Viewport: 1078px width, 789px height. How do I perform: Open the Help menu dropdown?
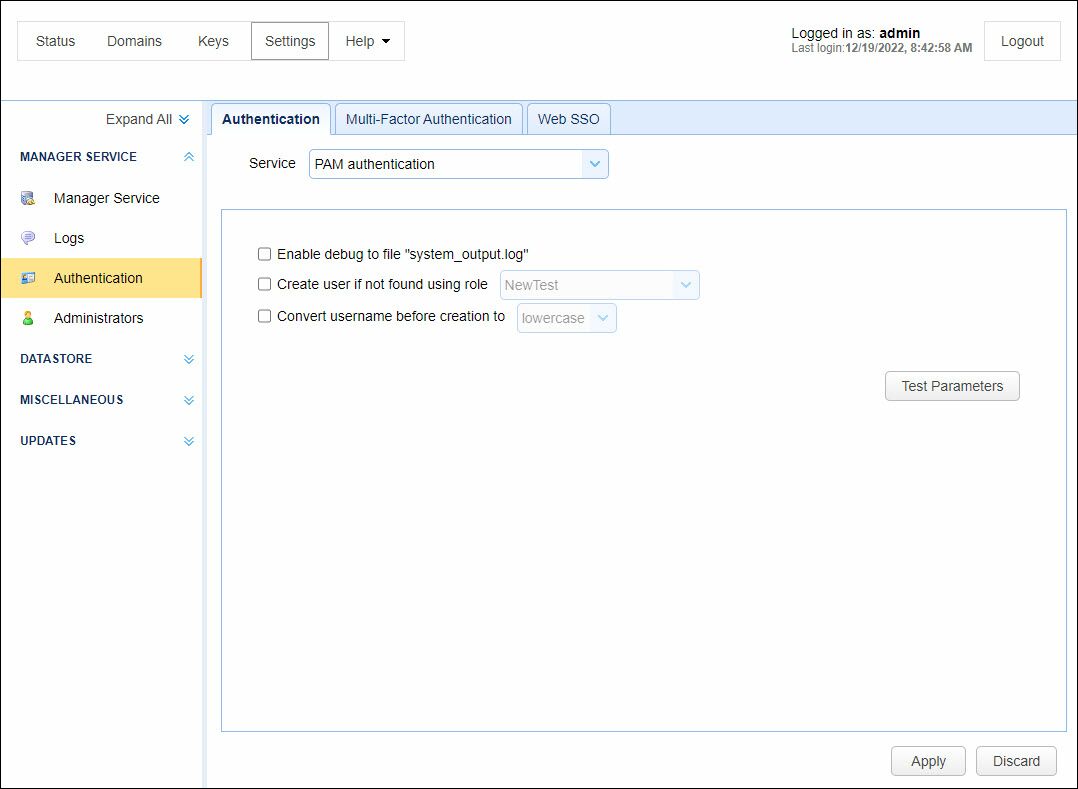[367, 41]
